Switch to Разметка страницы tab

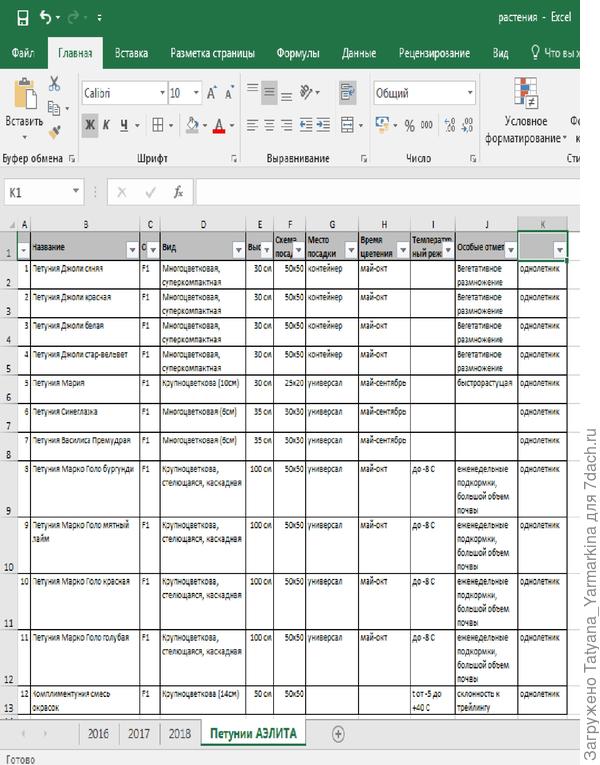212,53
